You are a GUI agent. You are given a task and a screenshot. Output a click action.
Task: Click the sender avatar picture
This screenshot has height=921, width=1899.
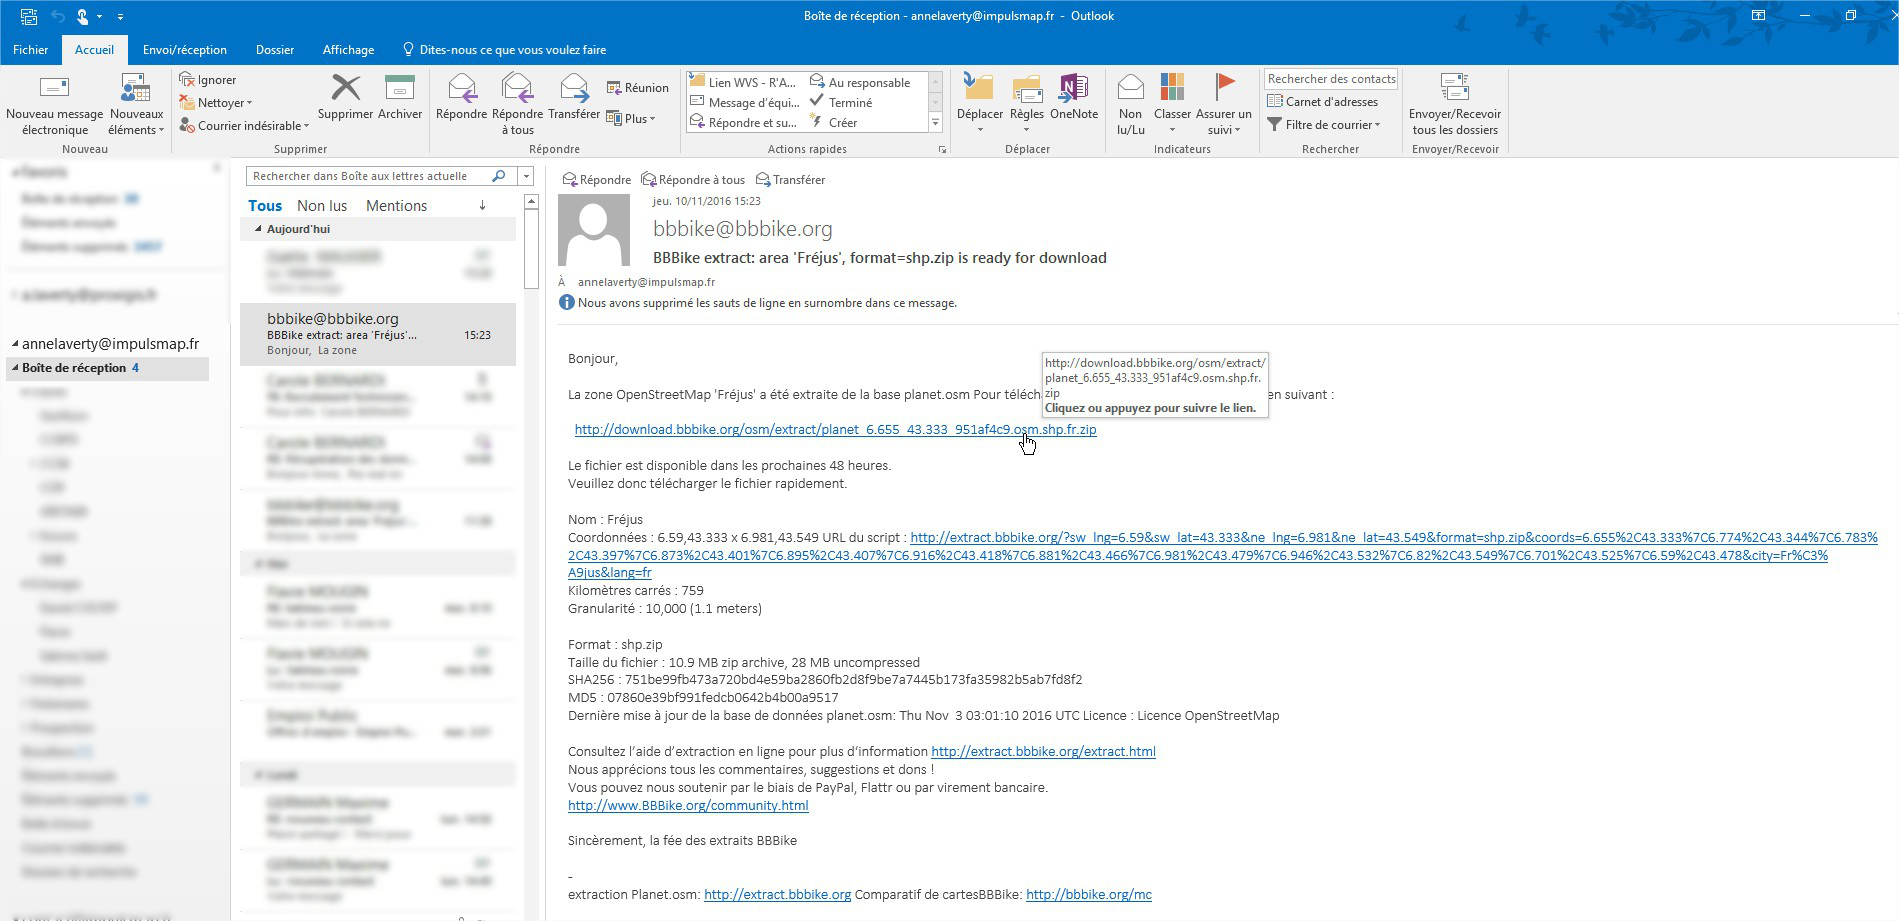pyautogui.click(x=593, y=230)
